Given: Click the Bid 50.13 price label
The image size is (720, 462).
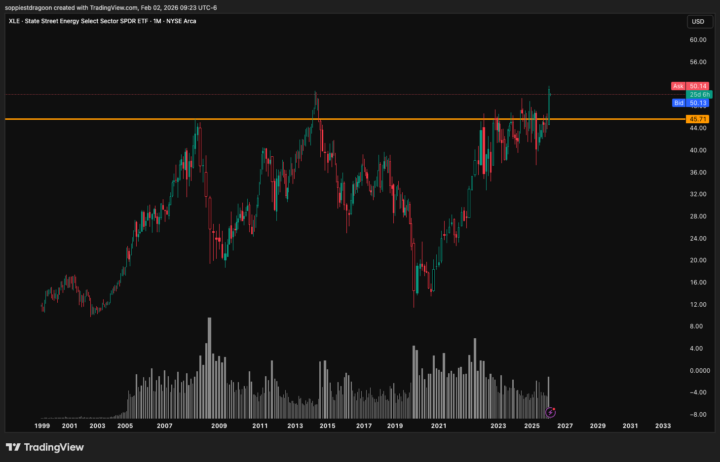Looking at the screenshot, I should pyautogui.click(x=690, y=103).
